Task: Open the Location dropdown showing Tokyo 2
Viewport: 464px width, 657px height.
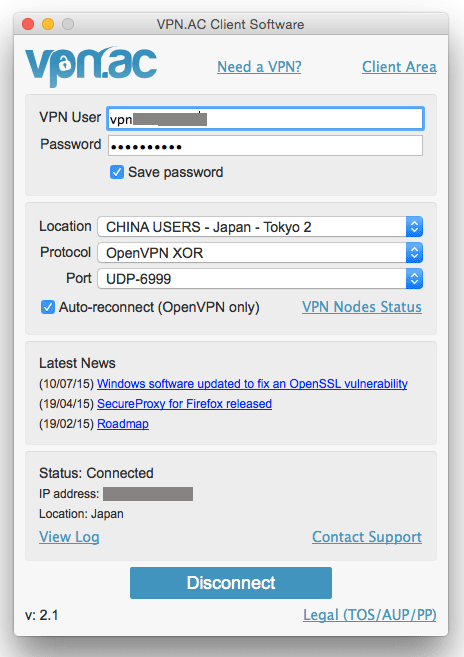Action: pos(260,227)
